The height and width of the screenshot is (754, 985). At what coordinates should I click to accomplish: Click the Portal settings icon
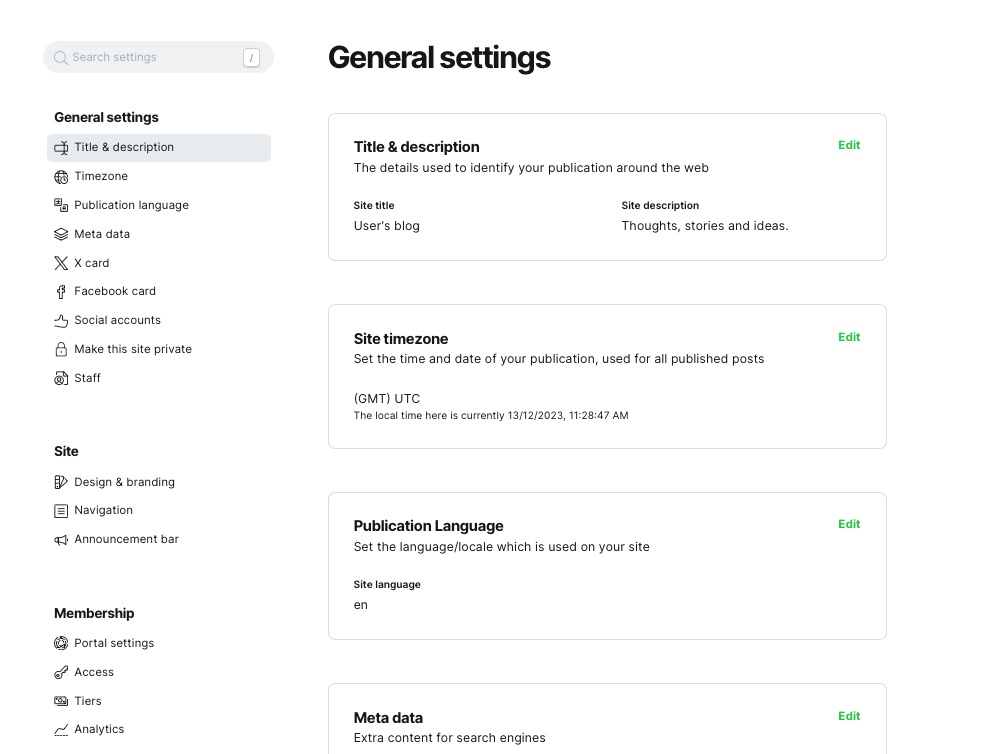pos(61,643)
